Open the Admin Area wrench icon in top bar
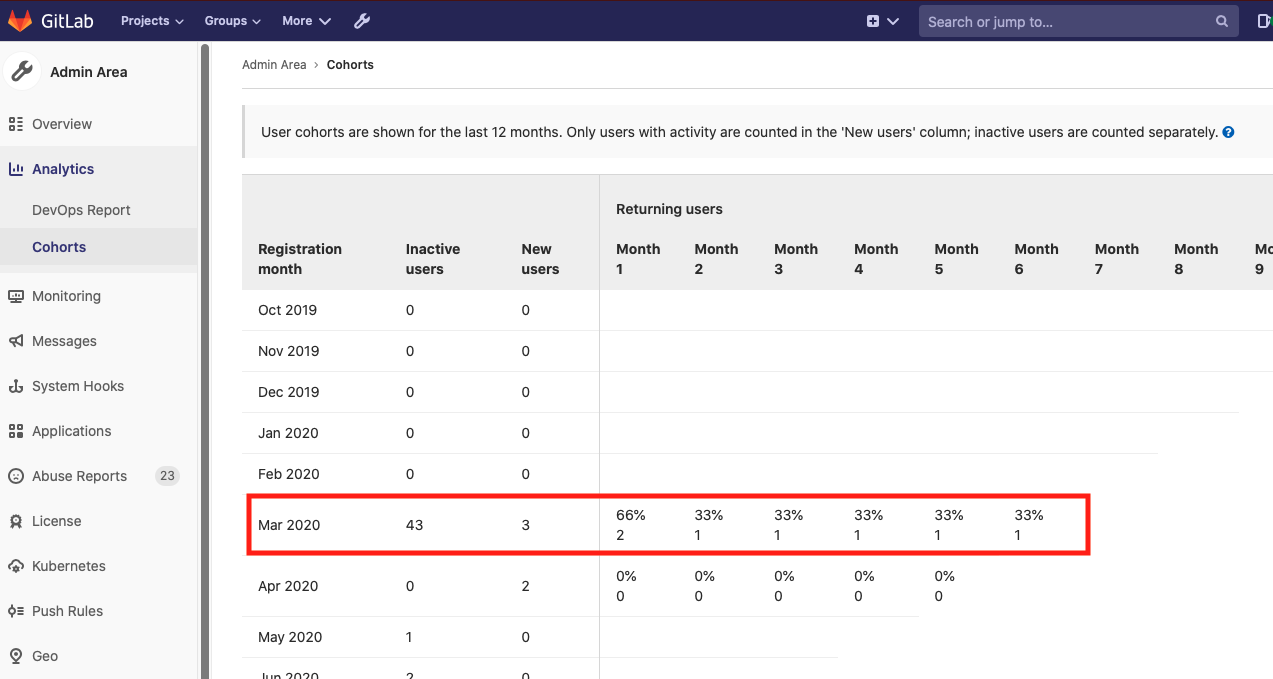This screenshot has height=679, width=1273. [361, 20]
